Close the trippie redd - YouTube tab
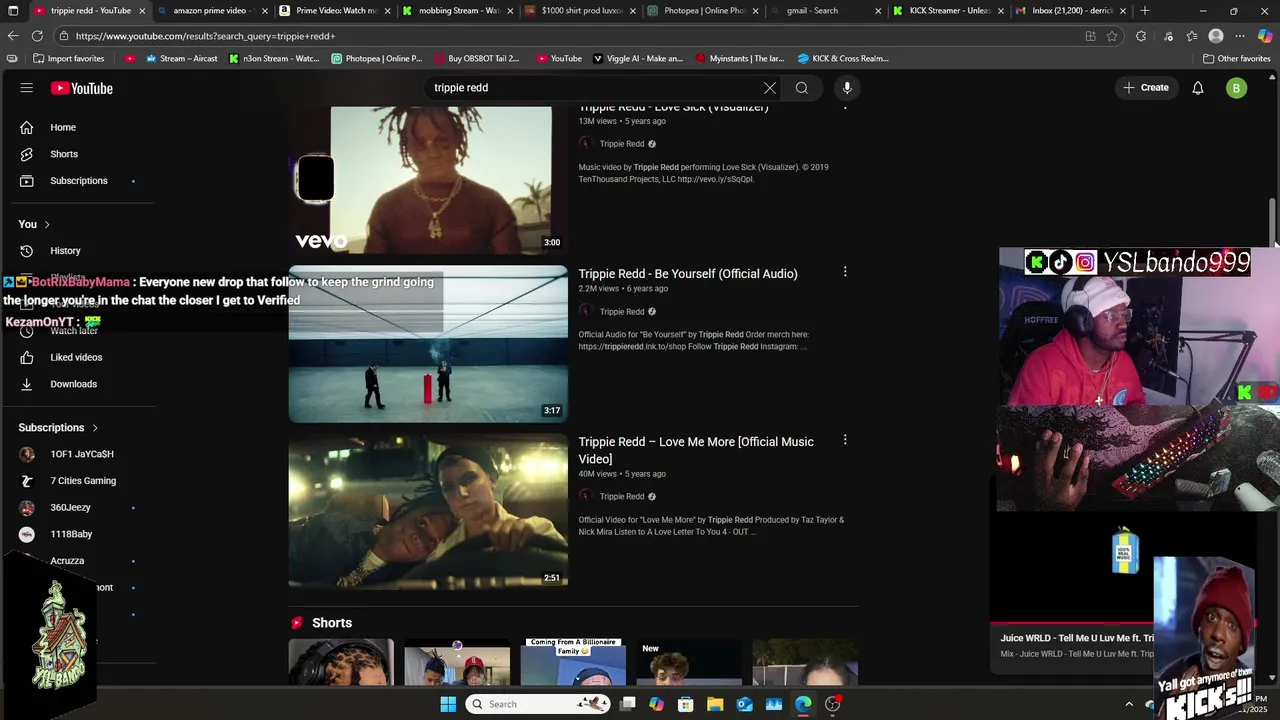The width and height of the screenshot is (1280, 720). point(142,11)
